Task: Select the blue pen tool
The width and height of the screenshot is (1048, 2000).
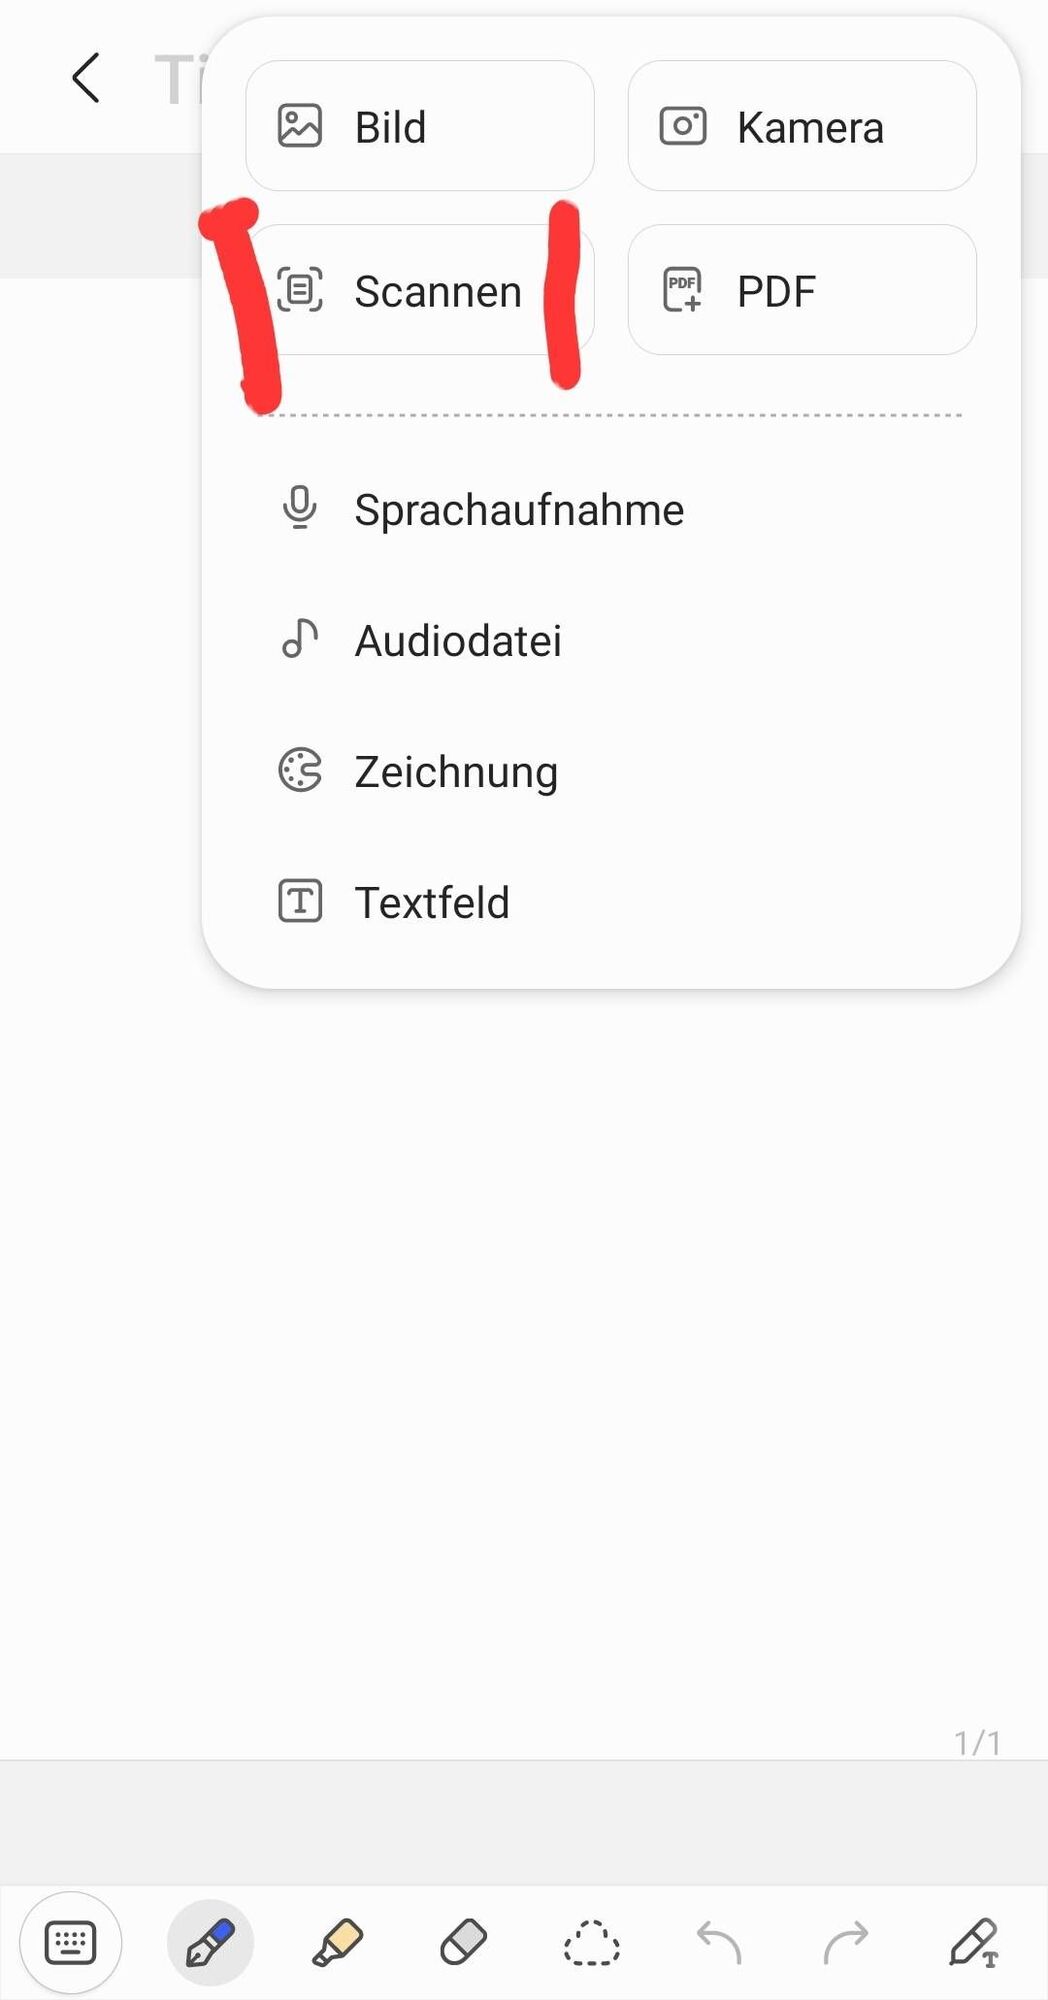Action: pos(210,1943)
